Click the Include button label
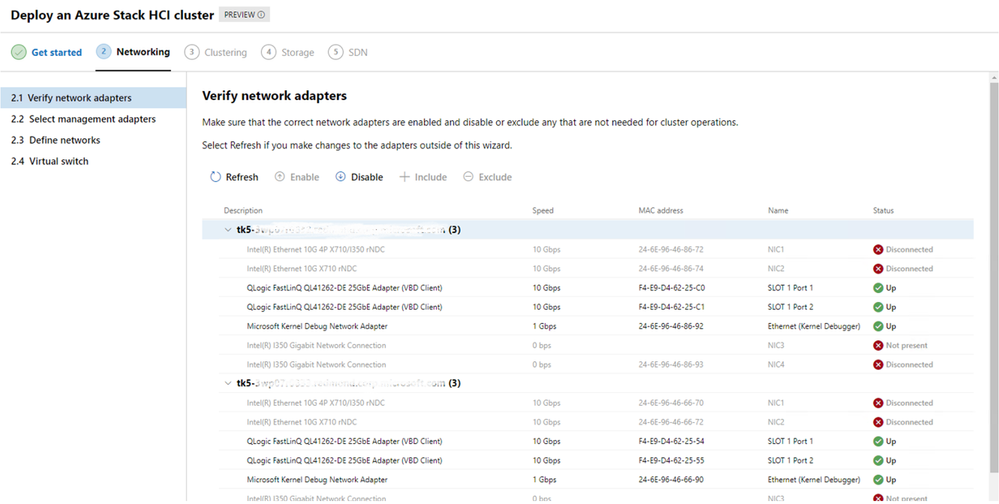The width and height of the screenshot is (999, 504). click(431, 177)
